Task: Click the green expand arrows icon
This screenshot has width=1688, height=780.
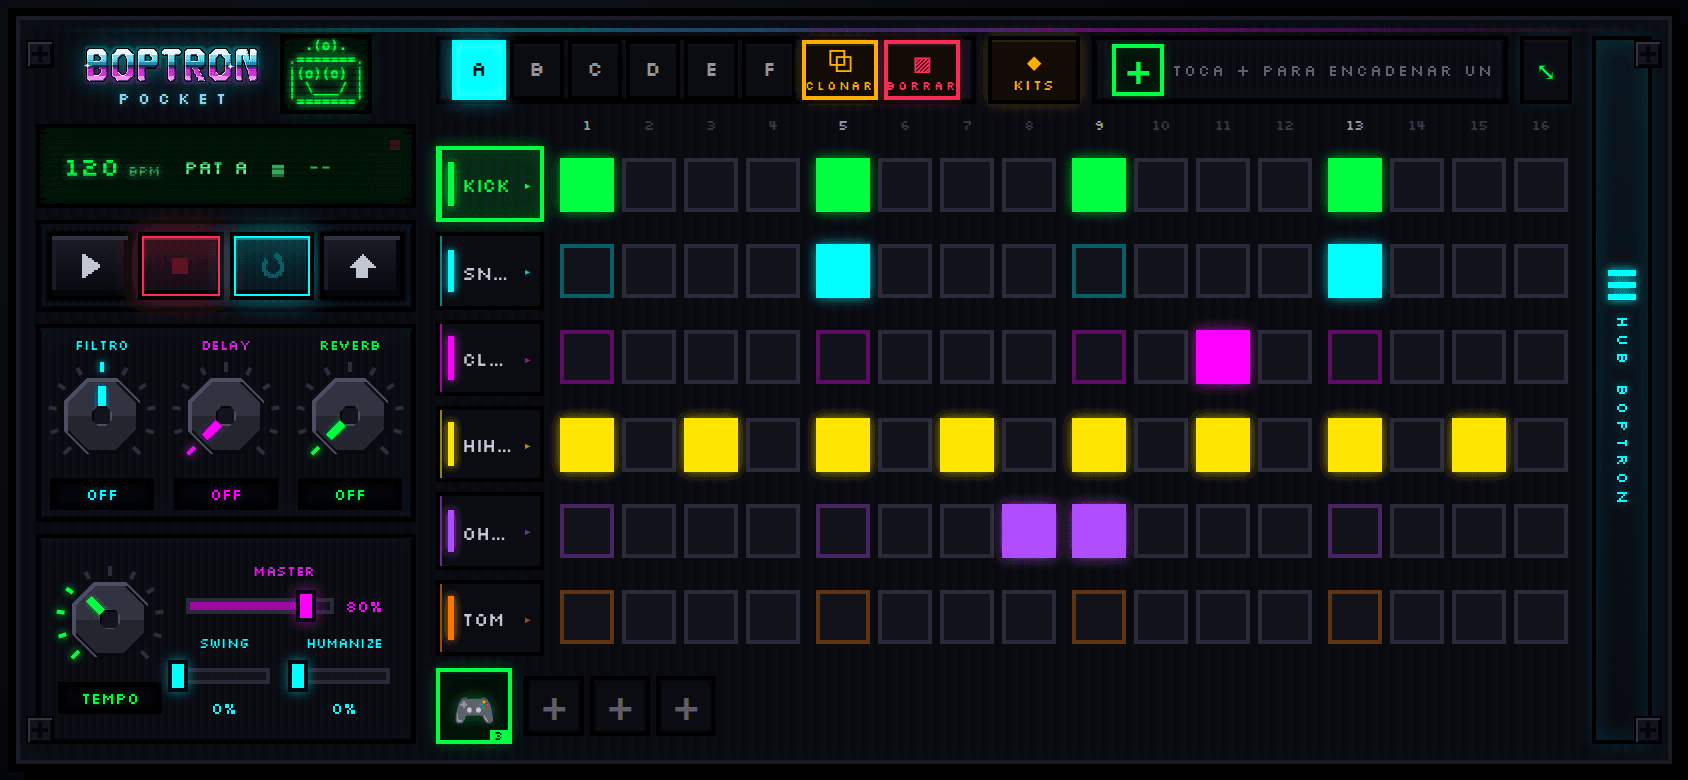Action: click(x=1546, y=71)
